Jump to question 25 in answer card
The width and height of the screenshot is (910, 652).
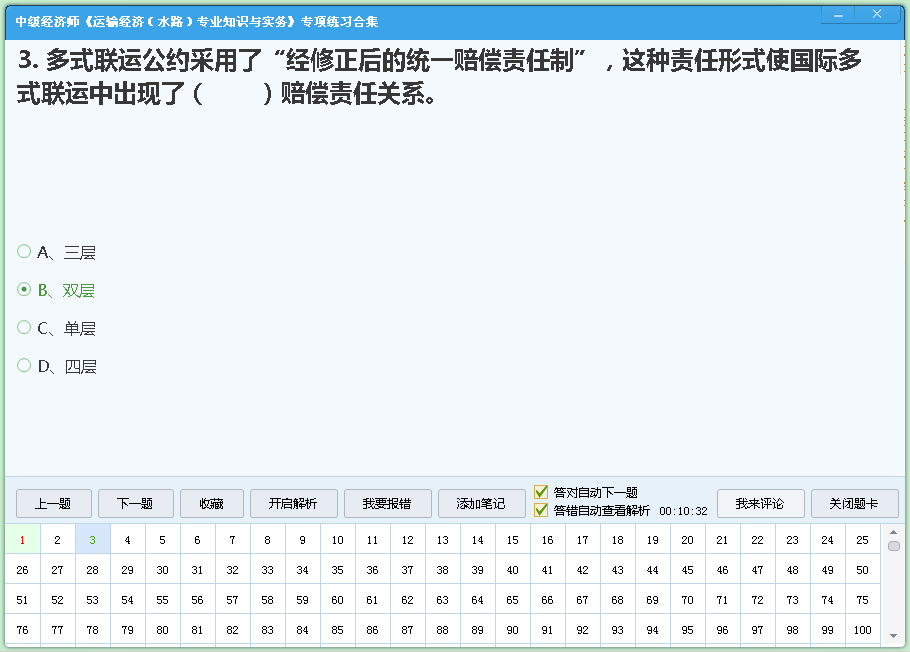tap(862, 540)
